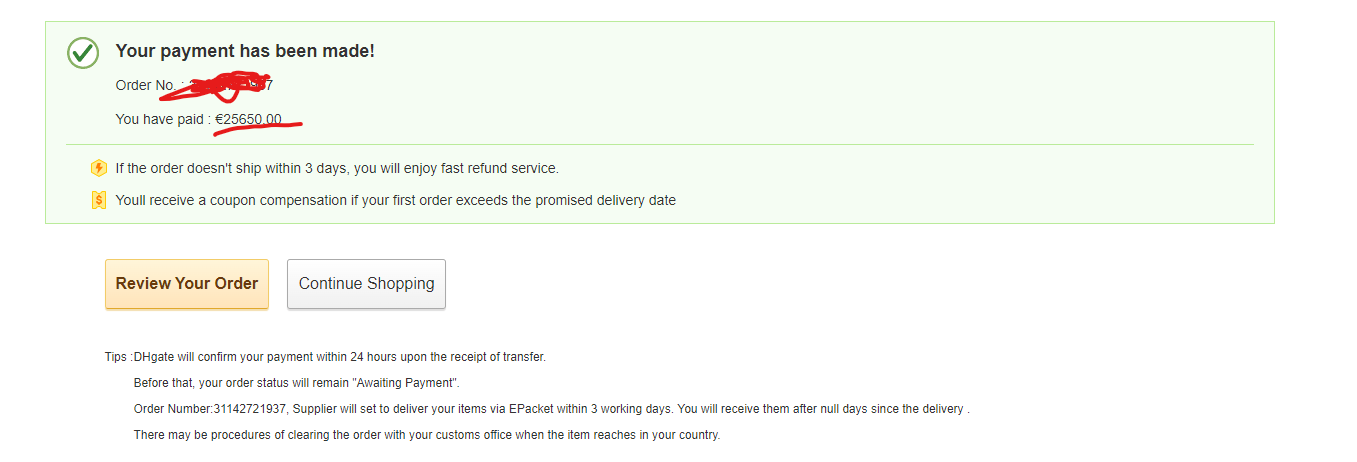
Task: Click the 'You have paid' label
Action: [163, 120]
